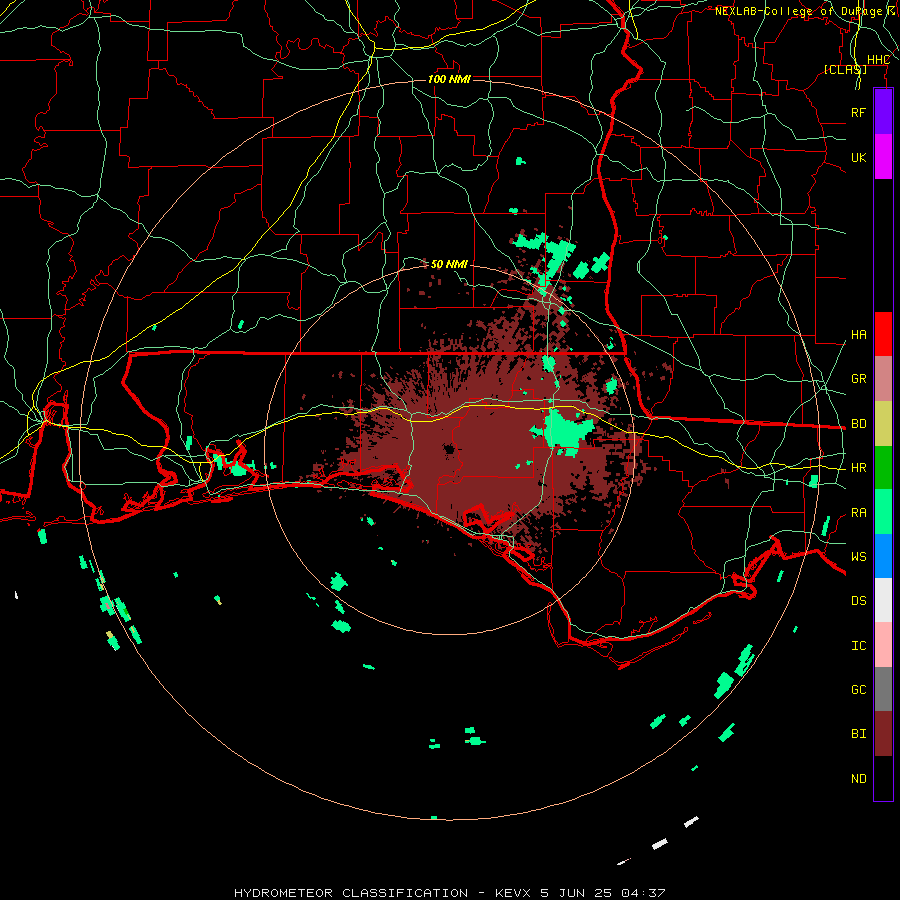Screen dimensions: 900x900
Task: Click the BI legend label
Action: click(858, 734)
